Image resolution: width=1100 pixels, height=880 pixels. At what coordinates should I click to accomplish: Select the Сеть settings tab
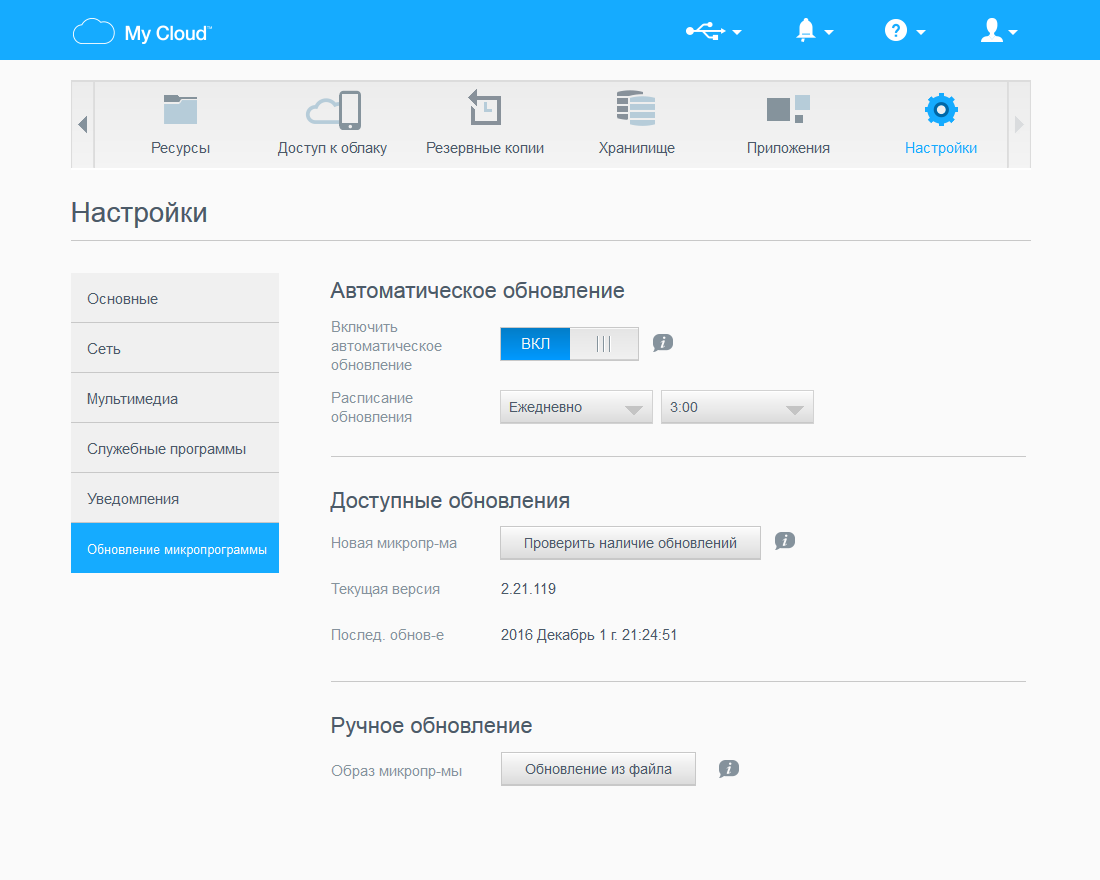tap(175, 348)
